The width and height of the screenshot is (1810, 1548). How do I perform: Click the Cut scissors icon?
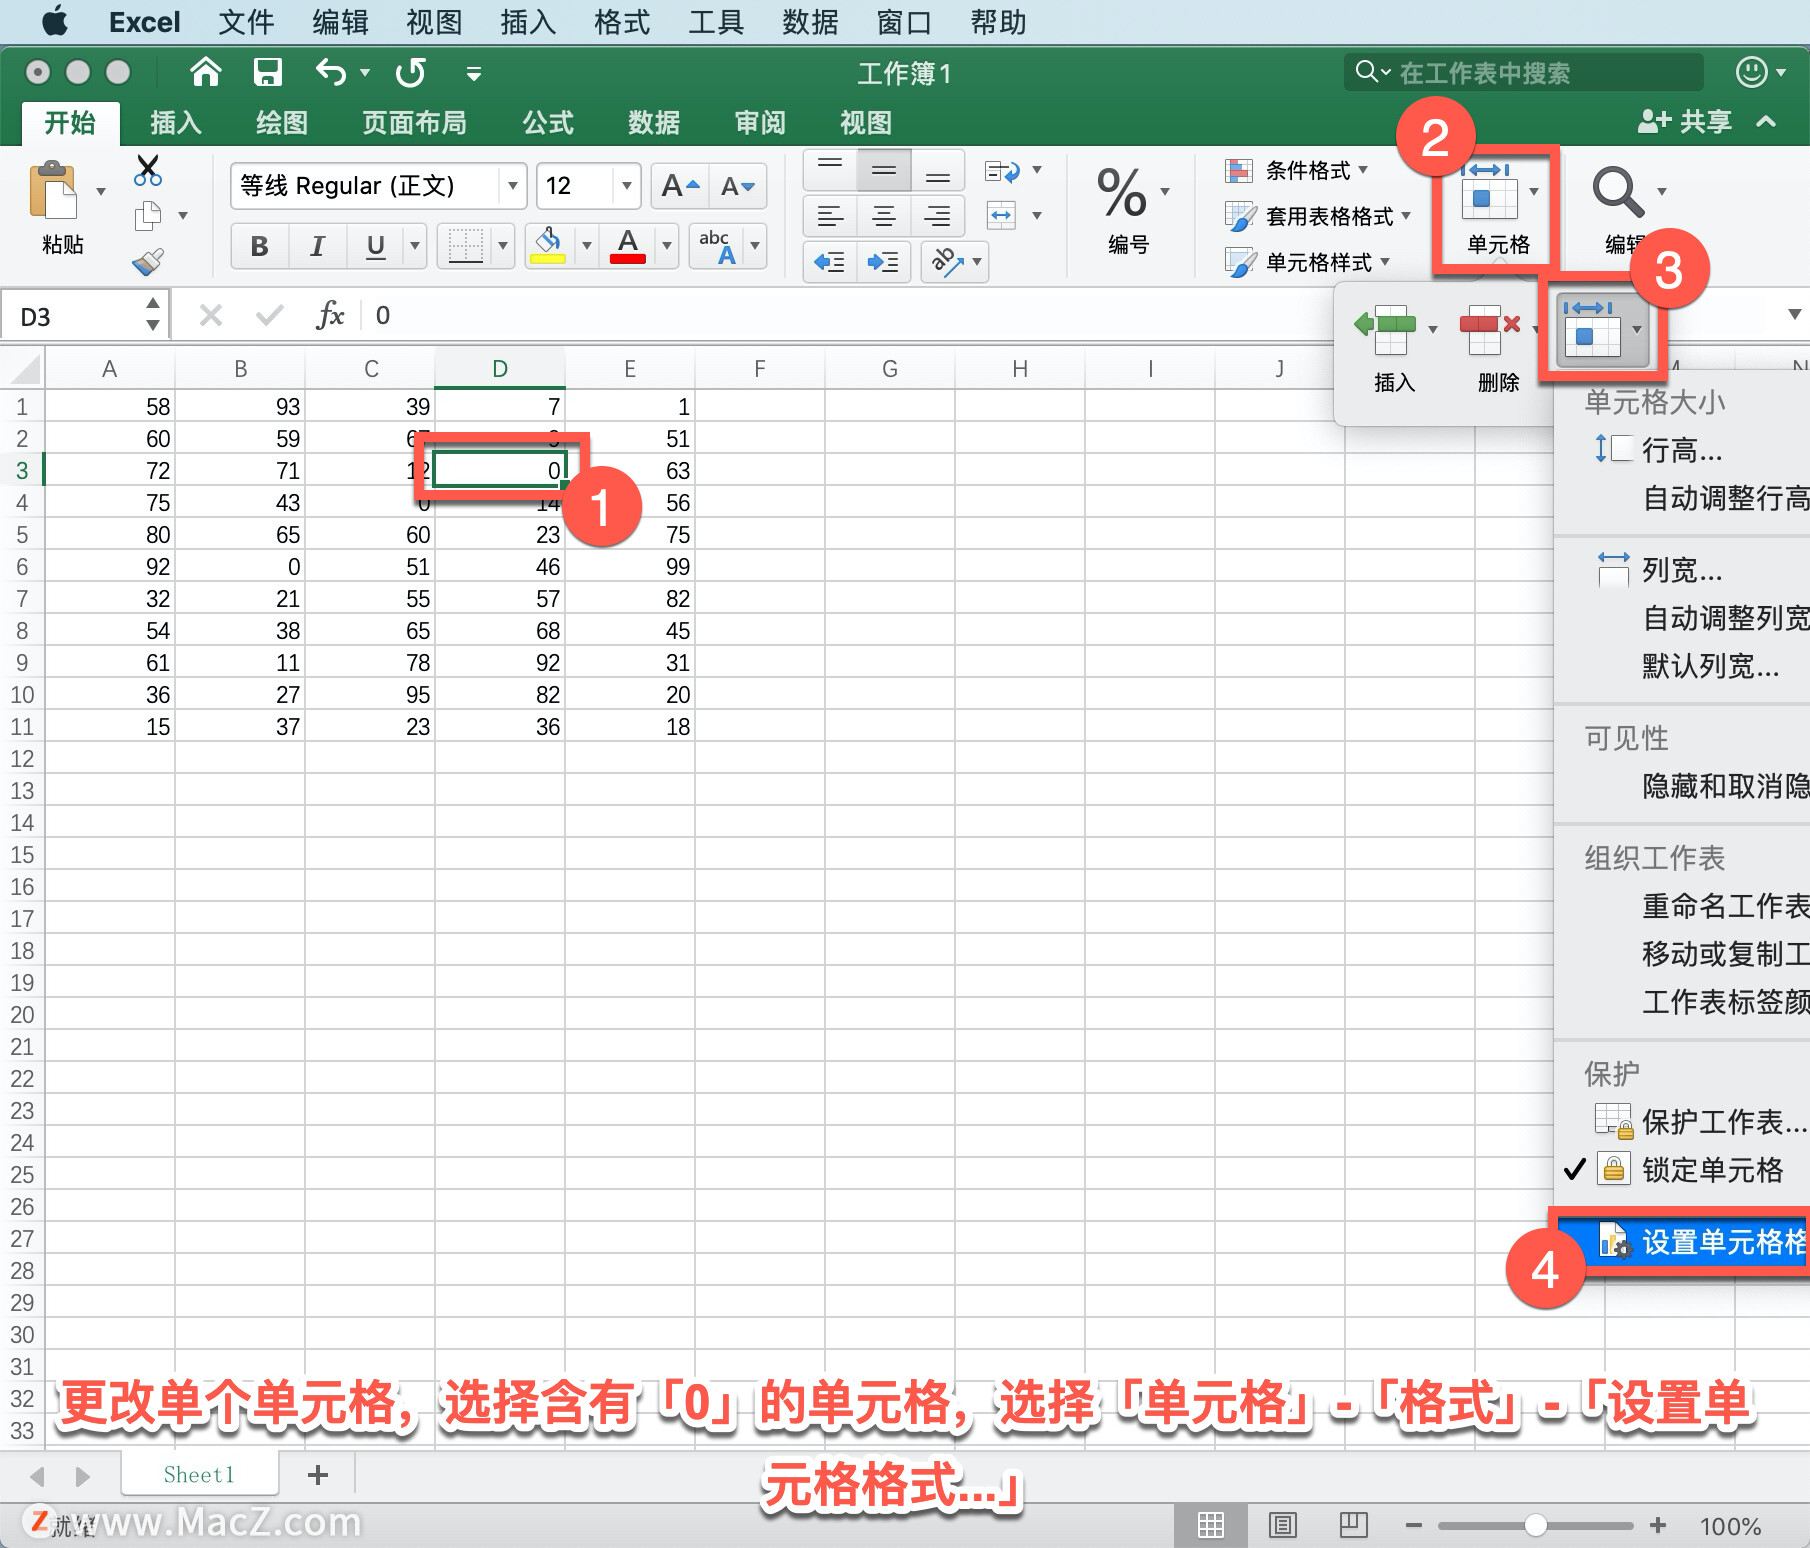[148, 170]
